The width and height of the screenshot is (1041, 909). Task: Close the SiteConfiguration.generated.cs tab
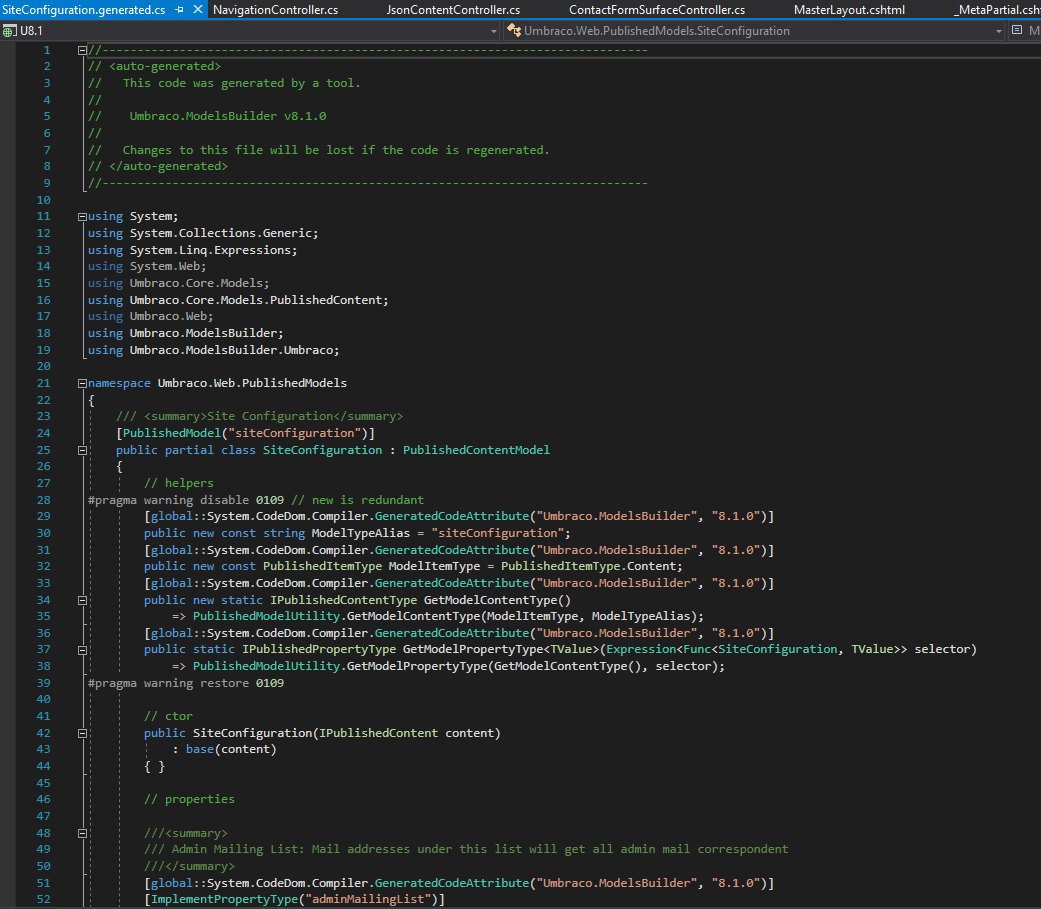click(198, 10)
